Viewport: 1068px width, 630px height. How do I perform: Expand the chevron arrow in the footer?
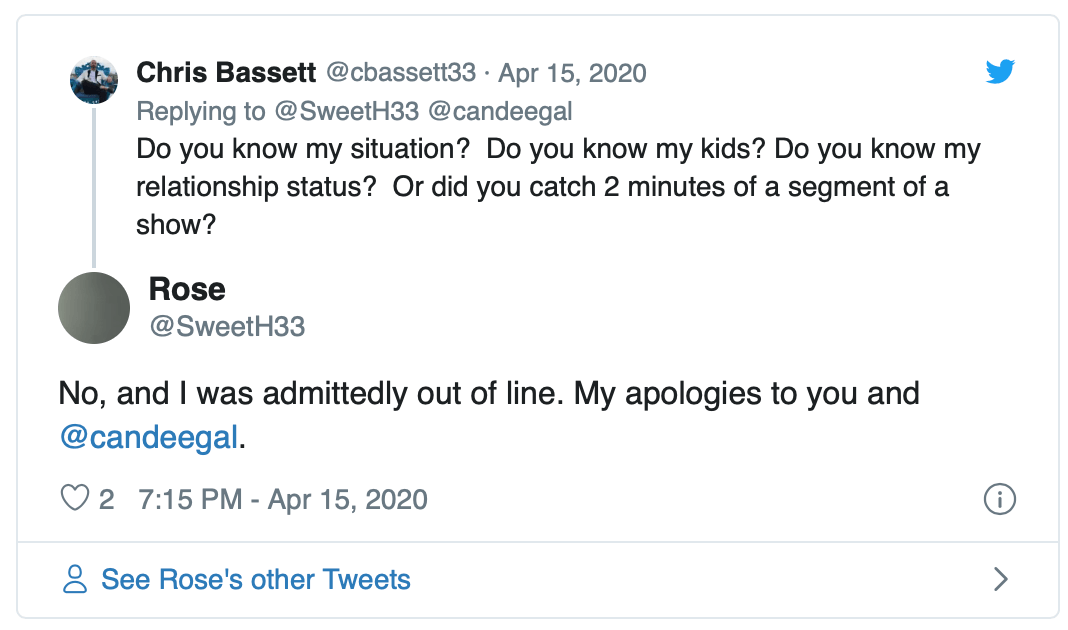[1000, 579]
